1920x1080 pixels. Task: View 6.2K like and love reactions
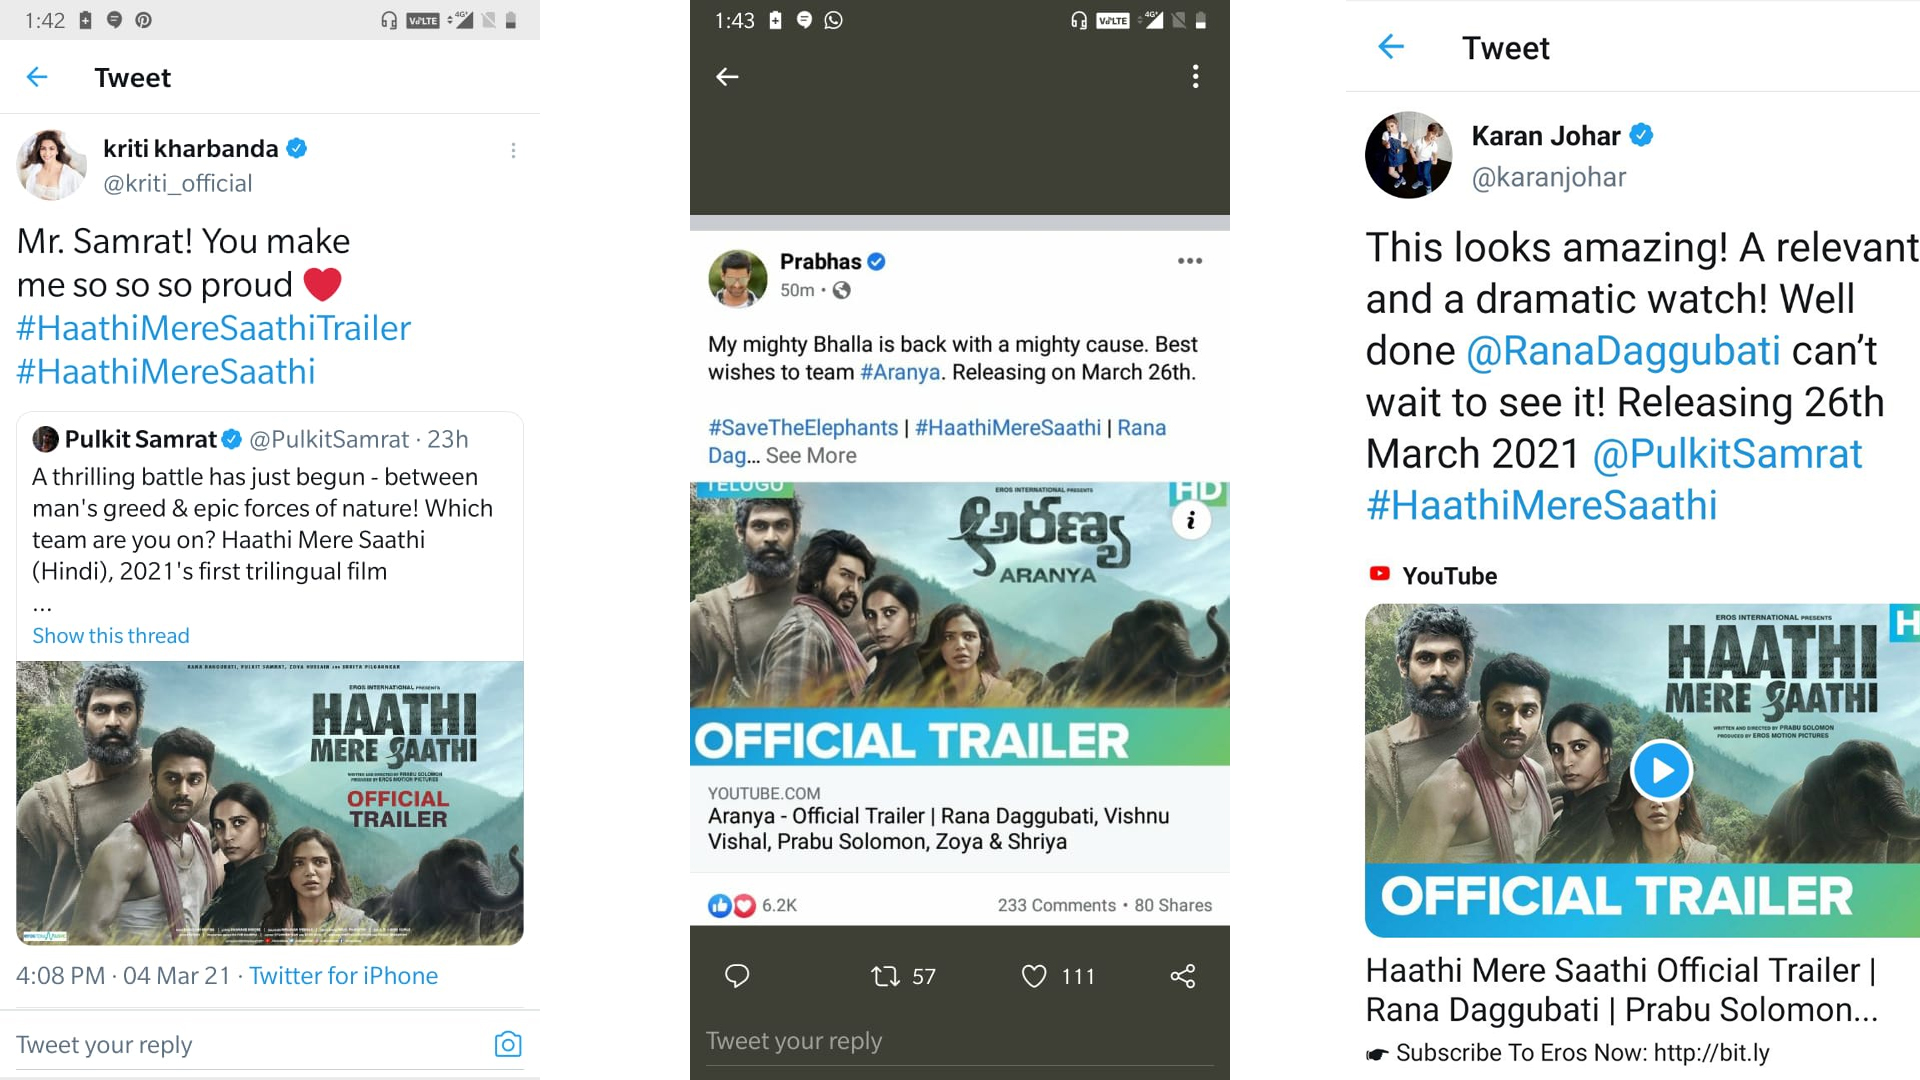tap(752, 905)
